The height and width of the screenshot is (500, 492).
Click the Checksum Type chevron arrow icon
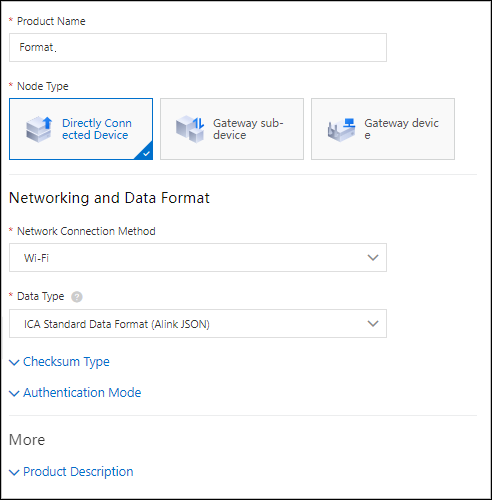click(x=14, y=362)
